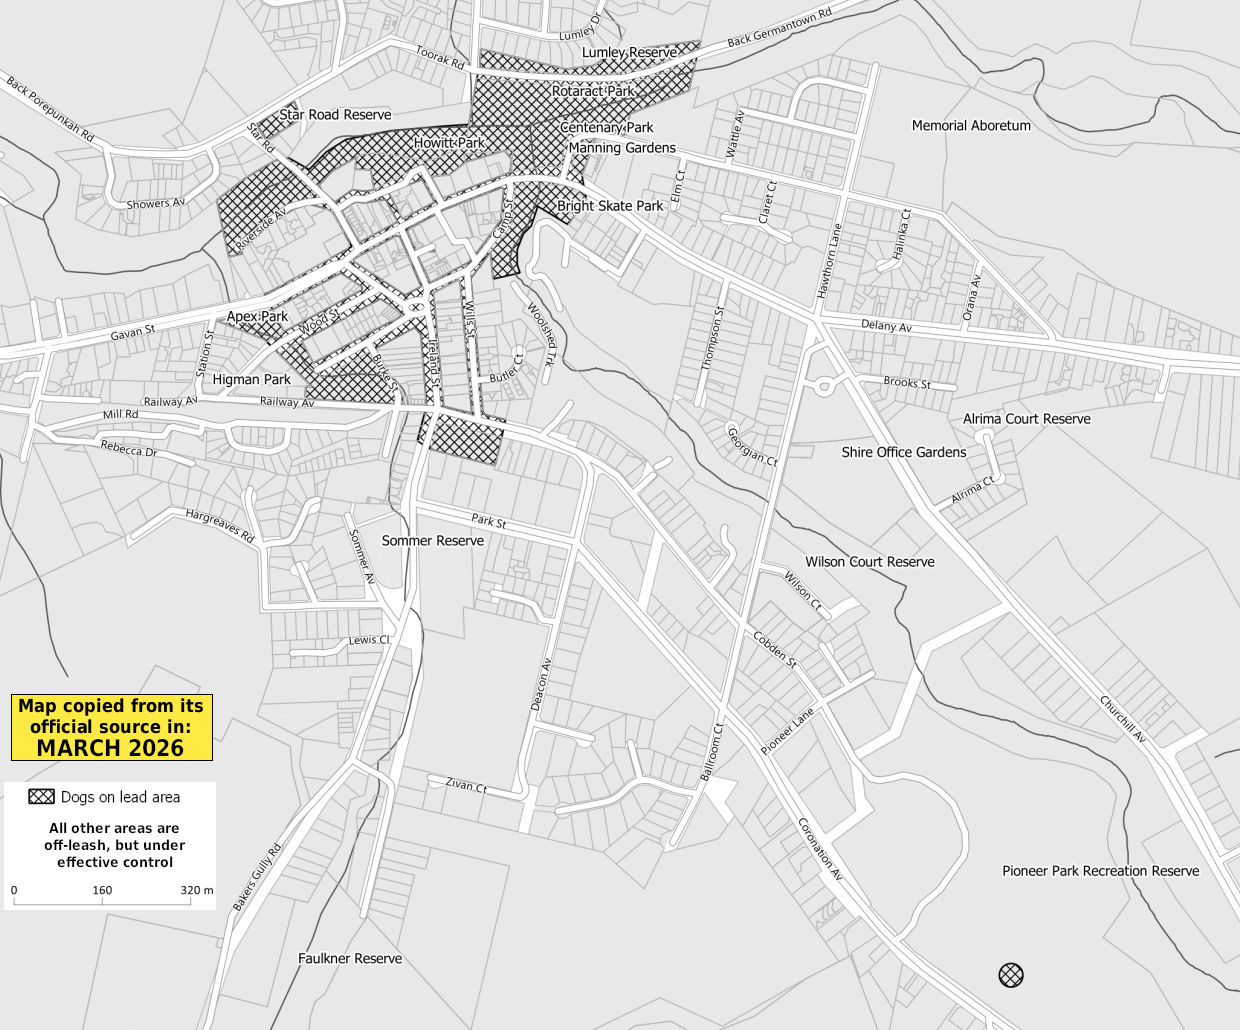This screenshot has height=1030, width=1240.
Task: Click the Back Germantown Rd street label
Action: tap(779, 29)
